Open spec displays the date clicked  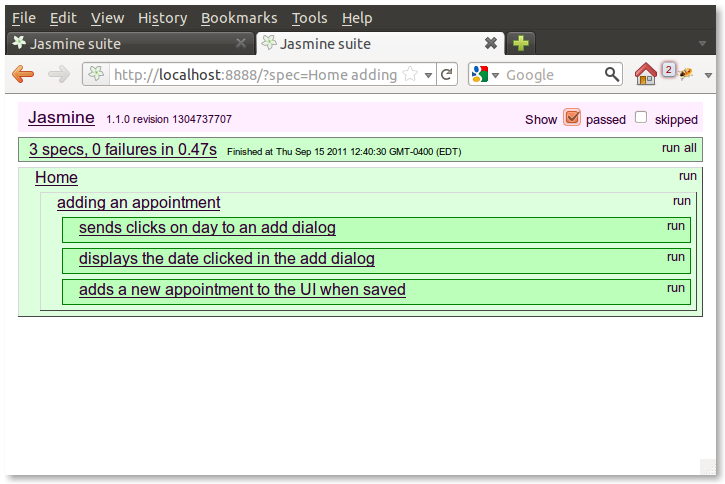pos(227,258)
